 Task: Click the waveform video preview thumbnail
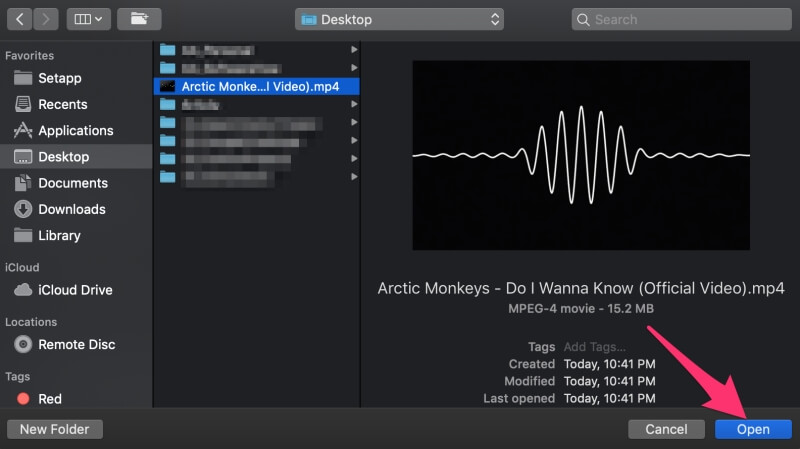click(581, 155)
